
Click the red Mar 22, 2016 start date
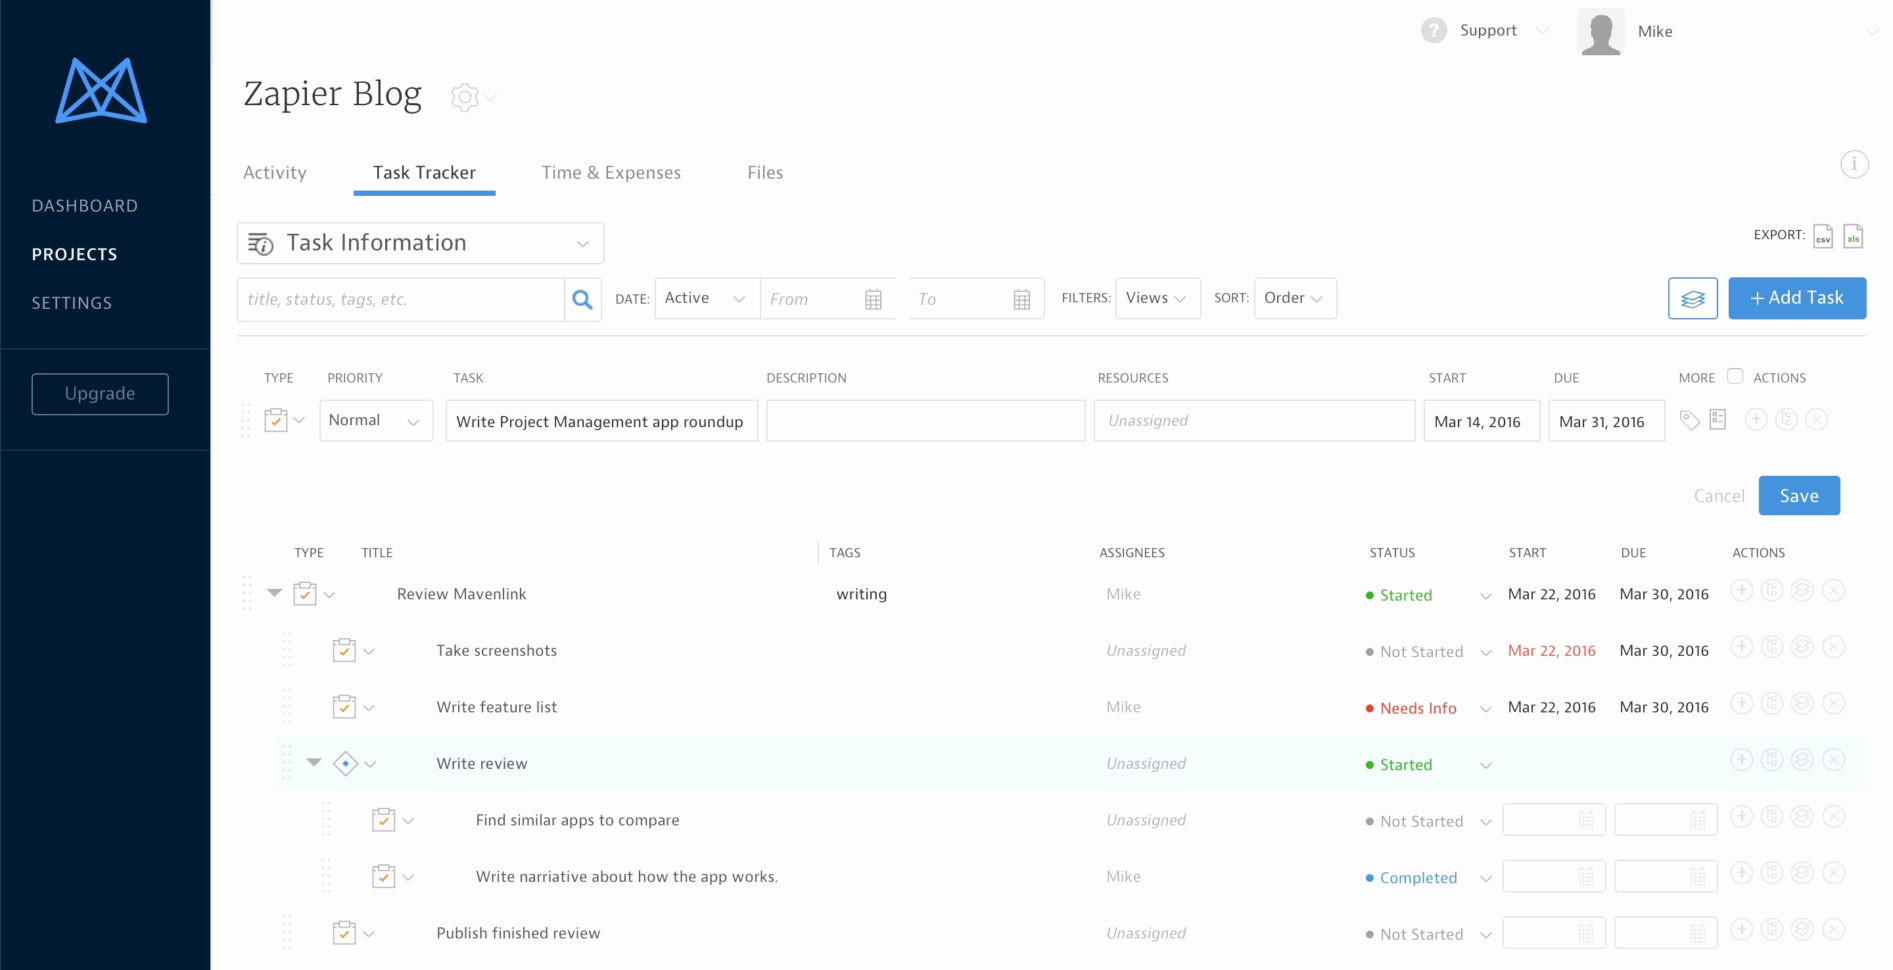(1551, 651)
